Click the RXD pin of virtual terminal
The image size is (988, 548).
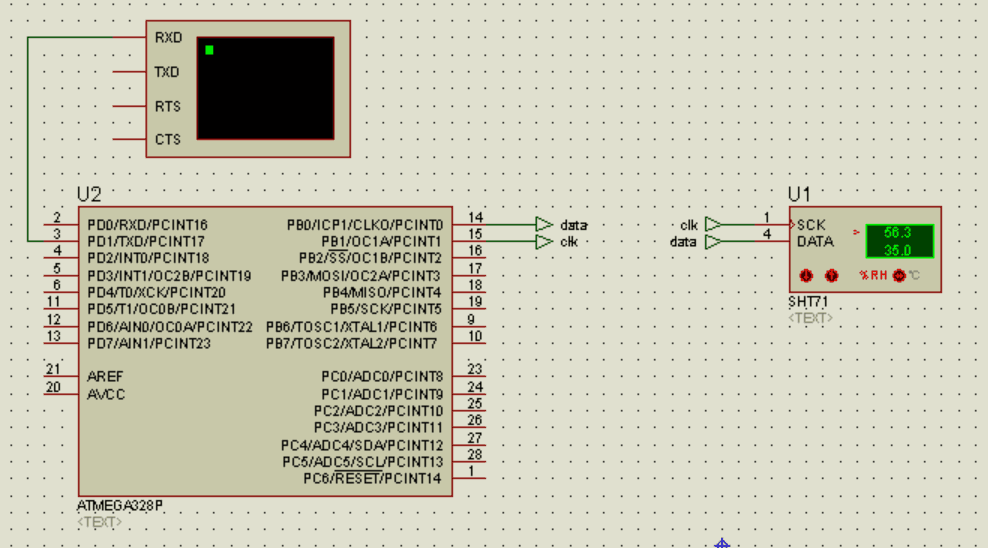tap(167, 38)
